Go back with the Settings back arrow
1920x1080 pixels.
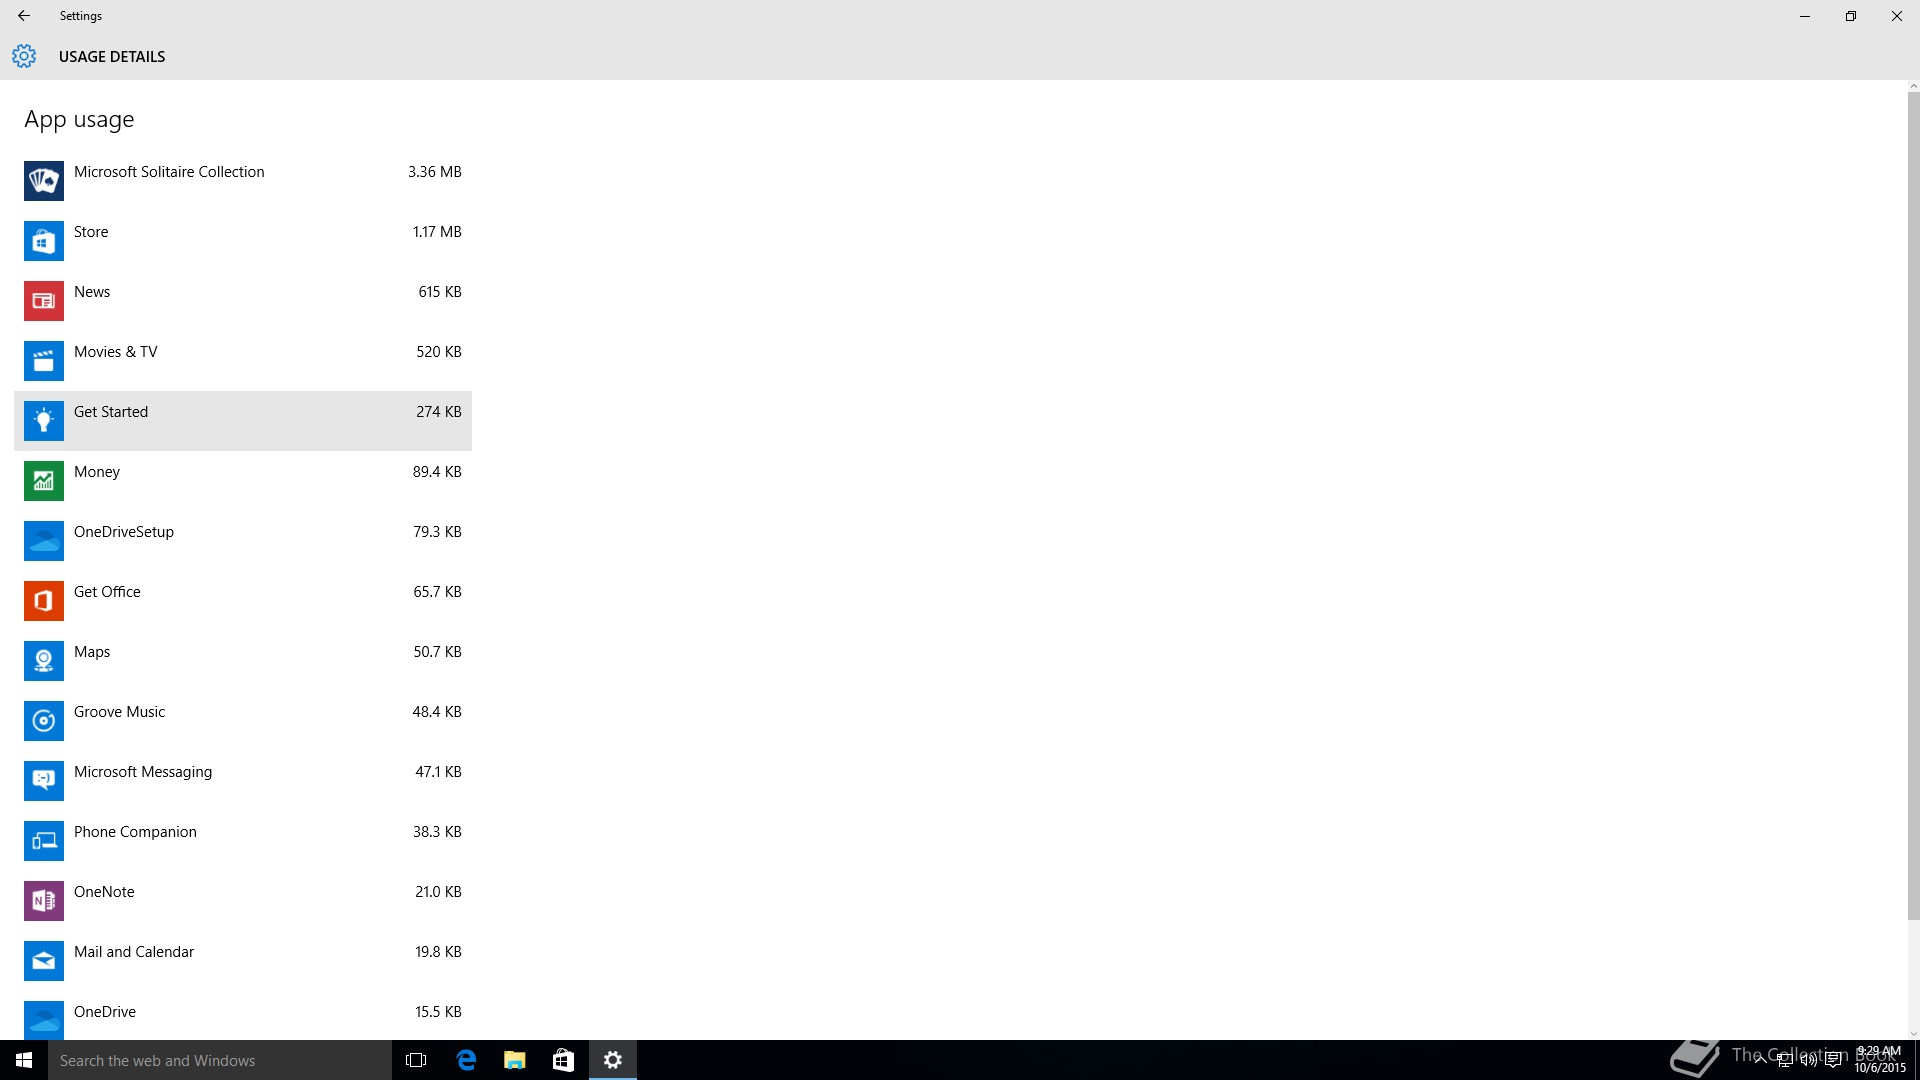click(x=24, y=16)
